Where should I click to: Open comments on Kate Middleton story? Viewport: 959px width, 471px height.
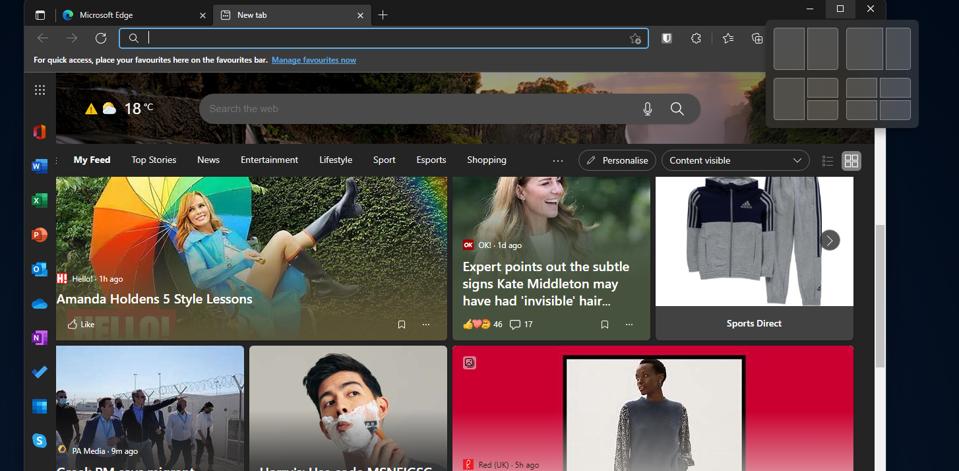[x=521, y=324]
